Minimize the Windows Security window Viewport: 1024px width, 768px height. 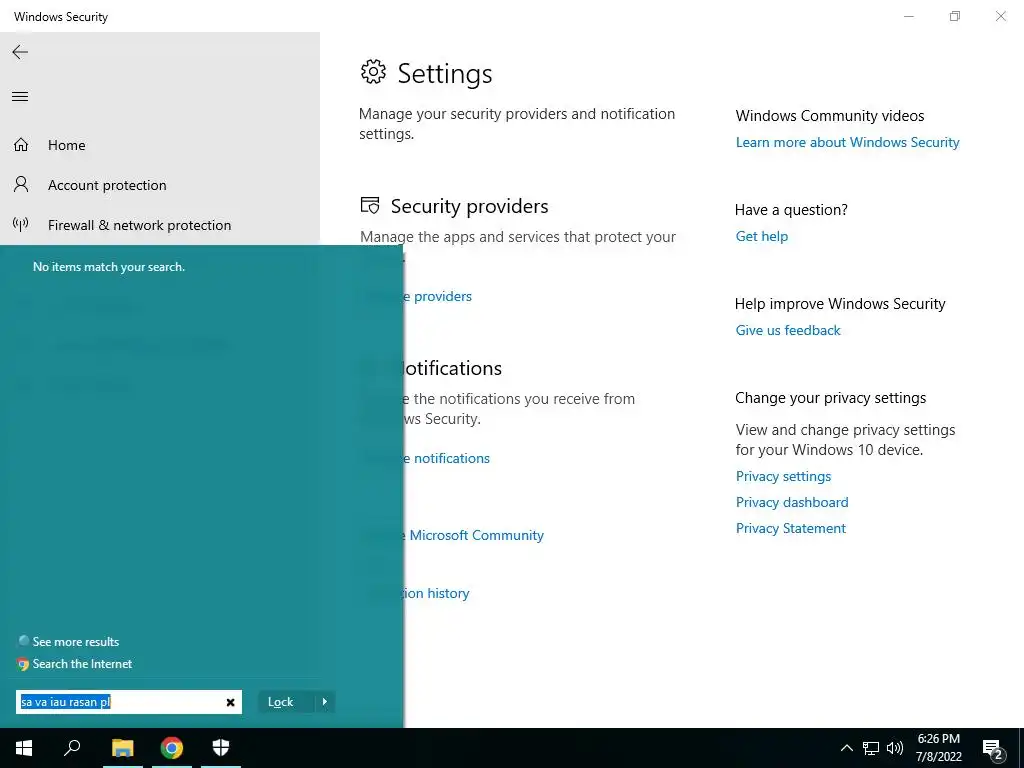click(908, 16)
